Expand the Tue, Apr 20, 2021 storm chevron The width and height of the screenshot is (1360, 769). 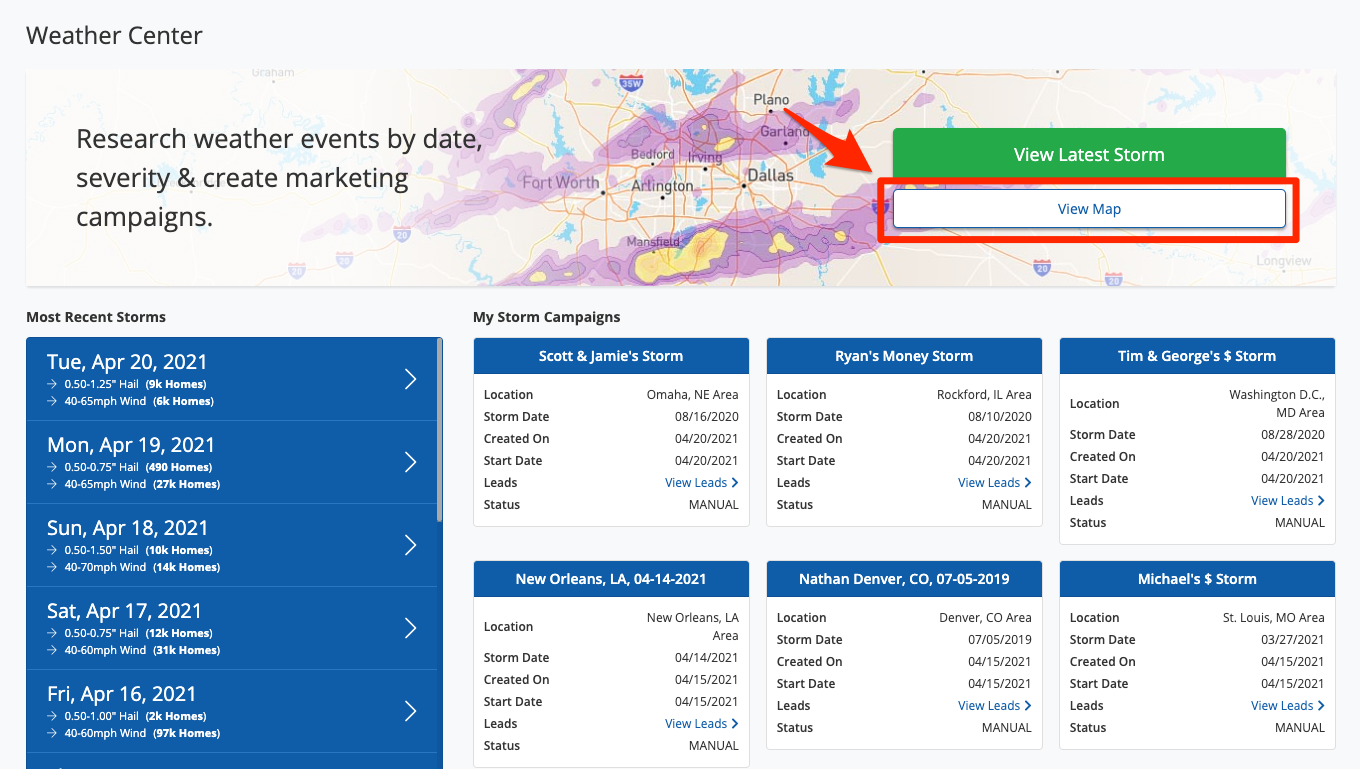pyautogui.click(x=410, y=379)
